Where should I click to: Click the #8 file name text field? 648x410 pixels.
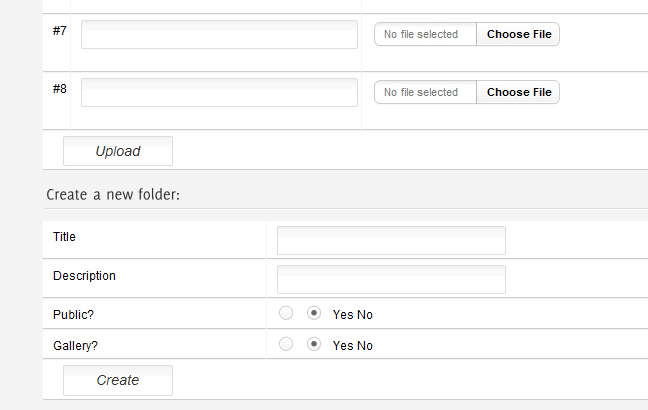coord(219,92)
